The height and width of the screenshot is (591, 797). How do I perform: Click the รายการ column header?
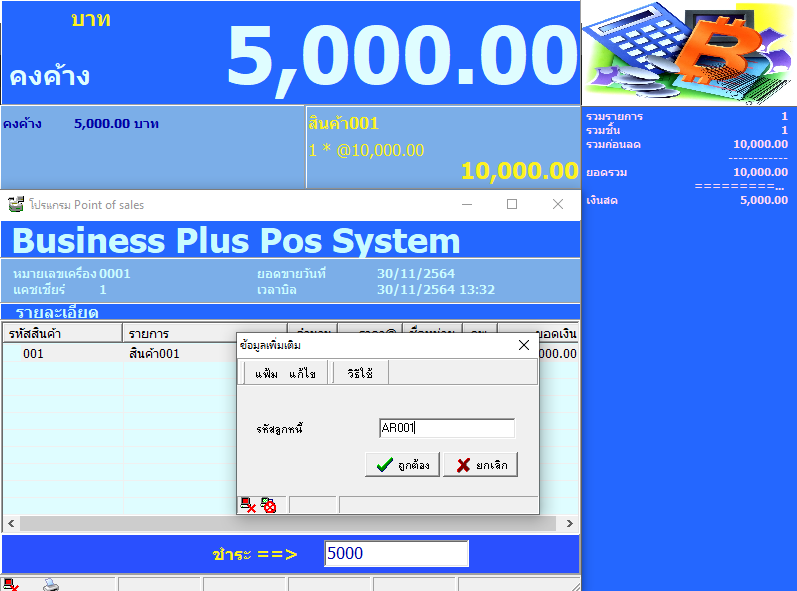[x=150, y=333]
